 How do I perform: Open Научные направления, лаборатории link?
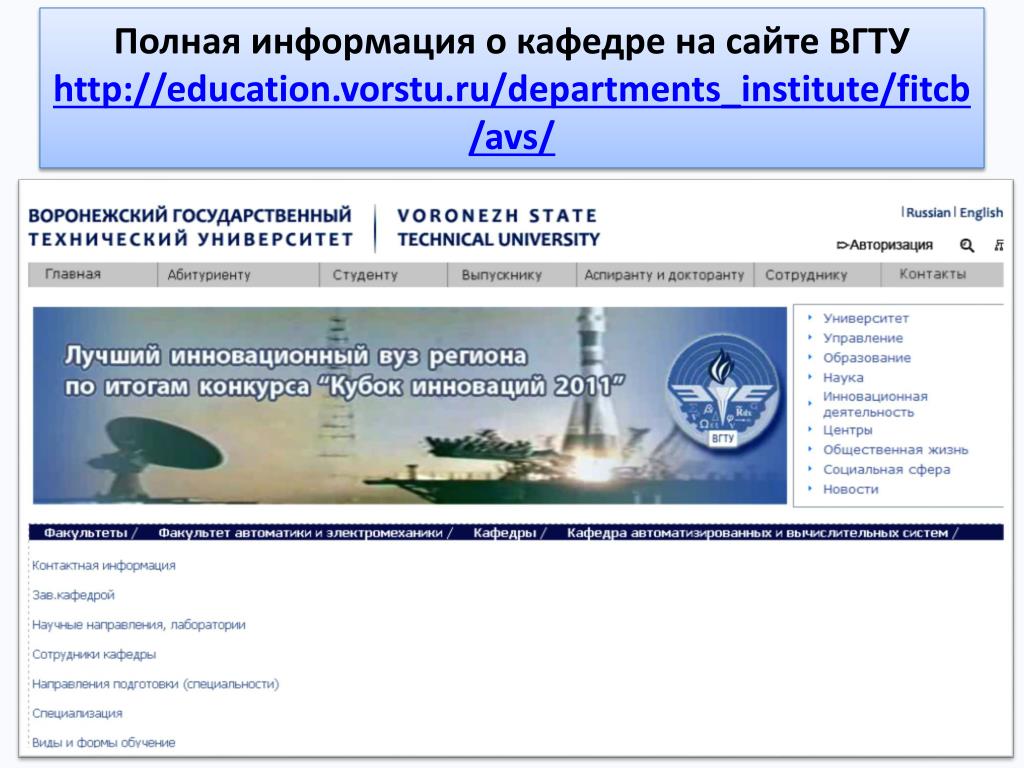(x=139, y=625)
